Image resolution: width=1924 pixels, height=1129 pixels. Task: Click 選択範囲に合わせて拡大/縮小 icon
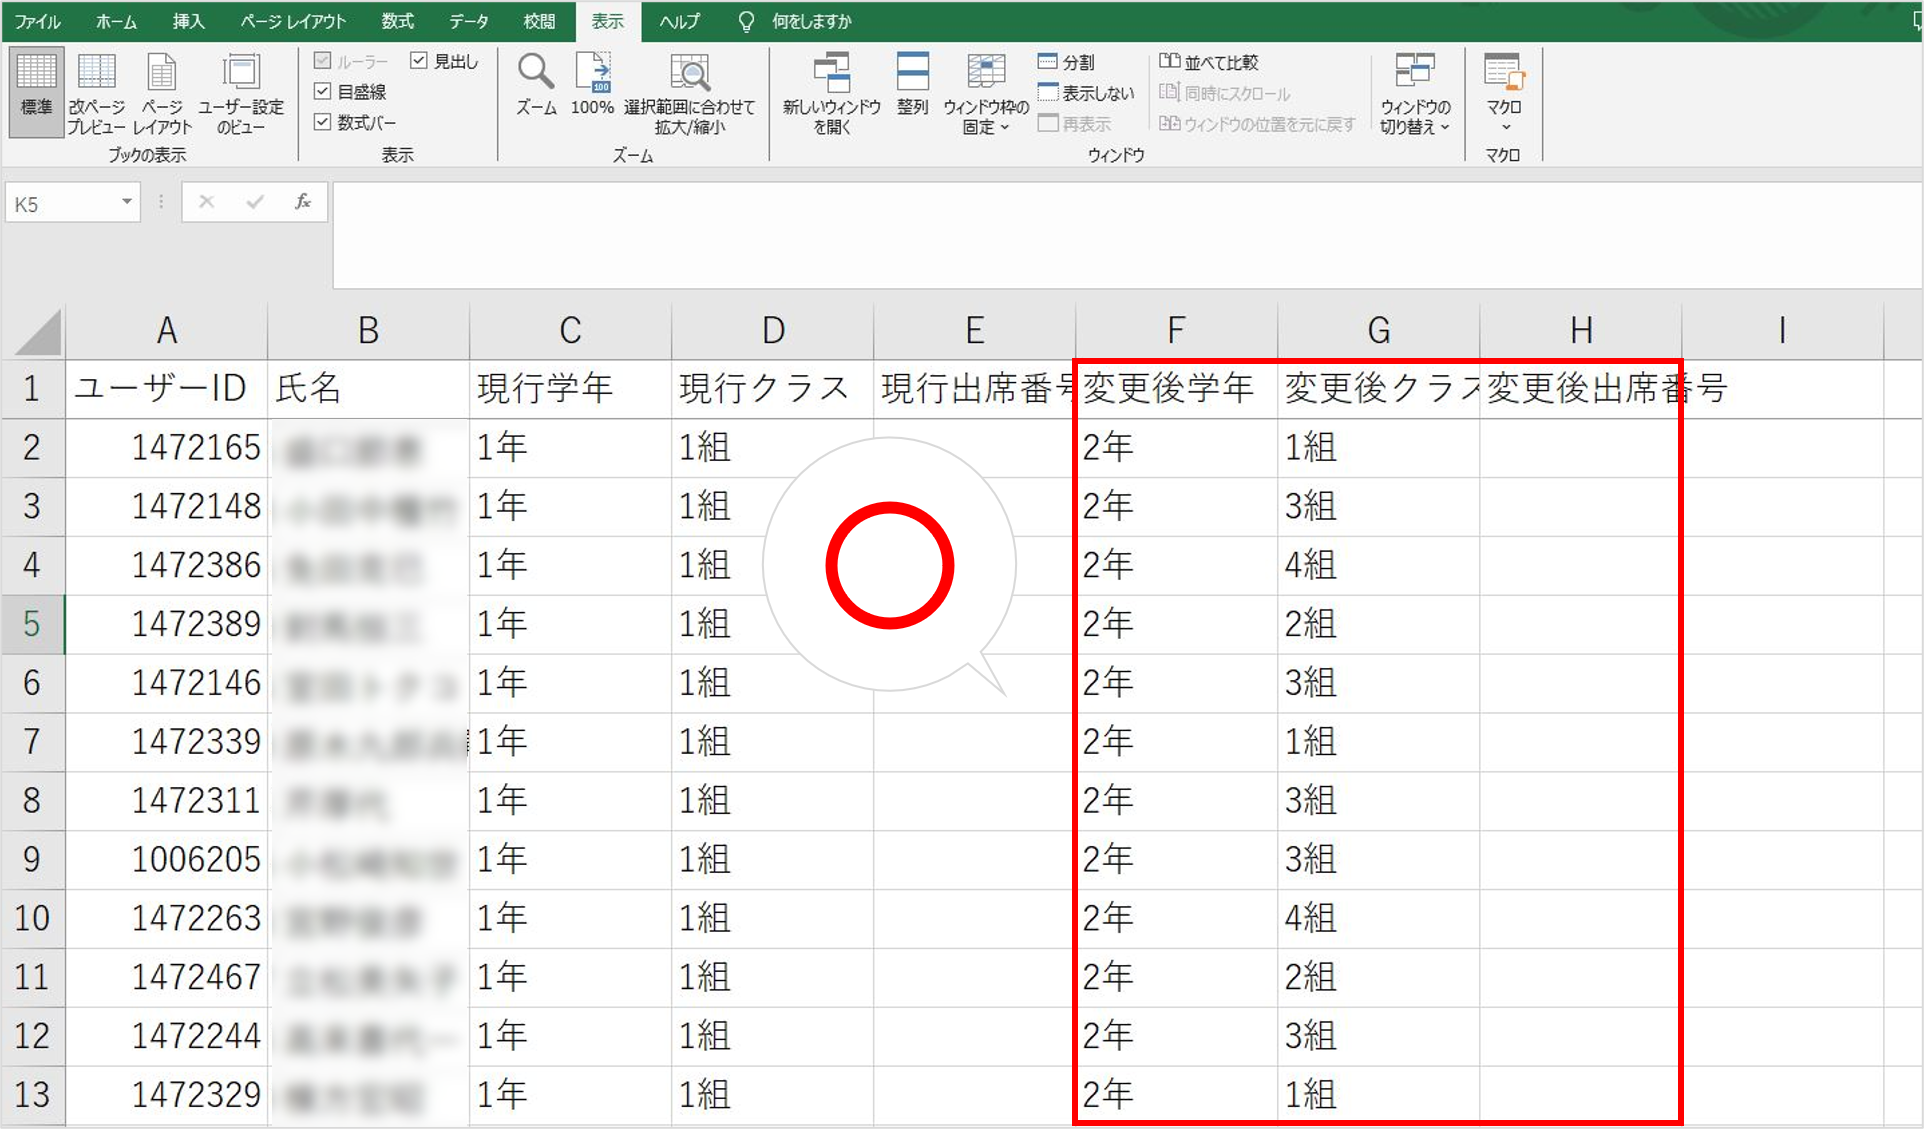[x=689, y=73]
